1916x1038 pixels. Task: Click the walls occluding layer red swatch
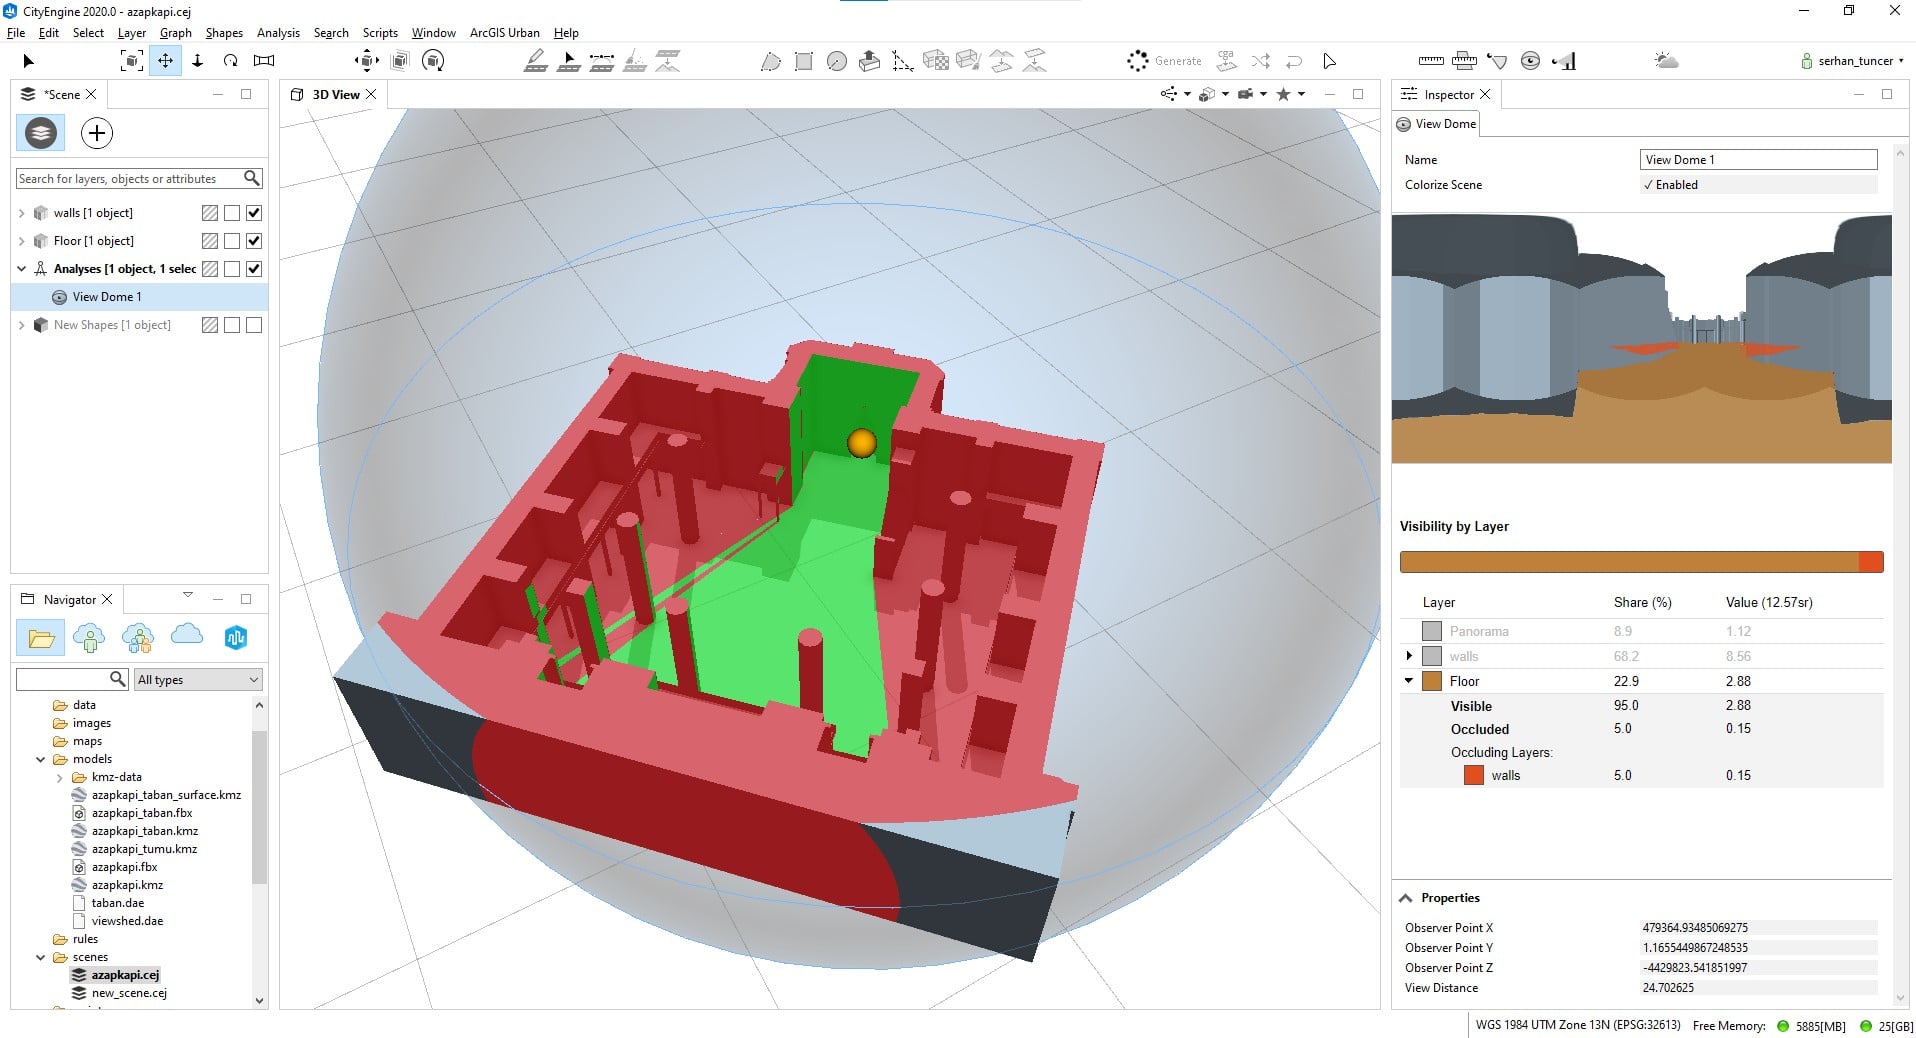(x=1473, y=775)
